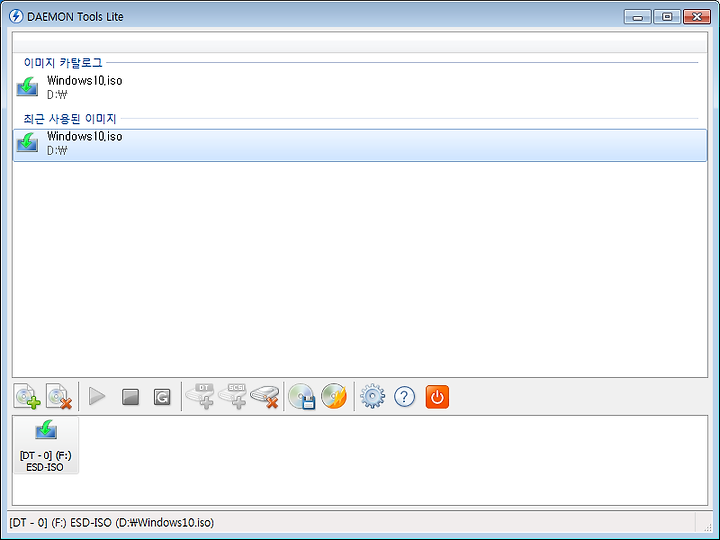The width and height of the screenshot is (720, 540).
Task: Click the Add Image disc icon
Action: click(27, 396)
